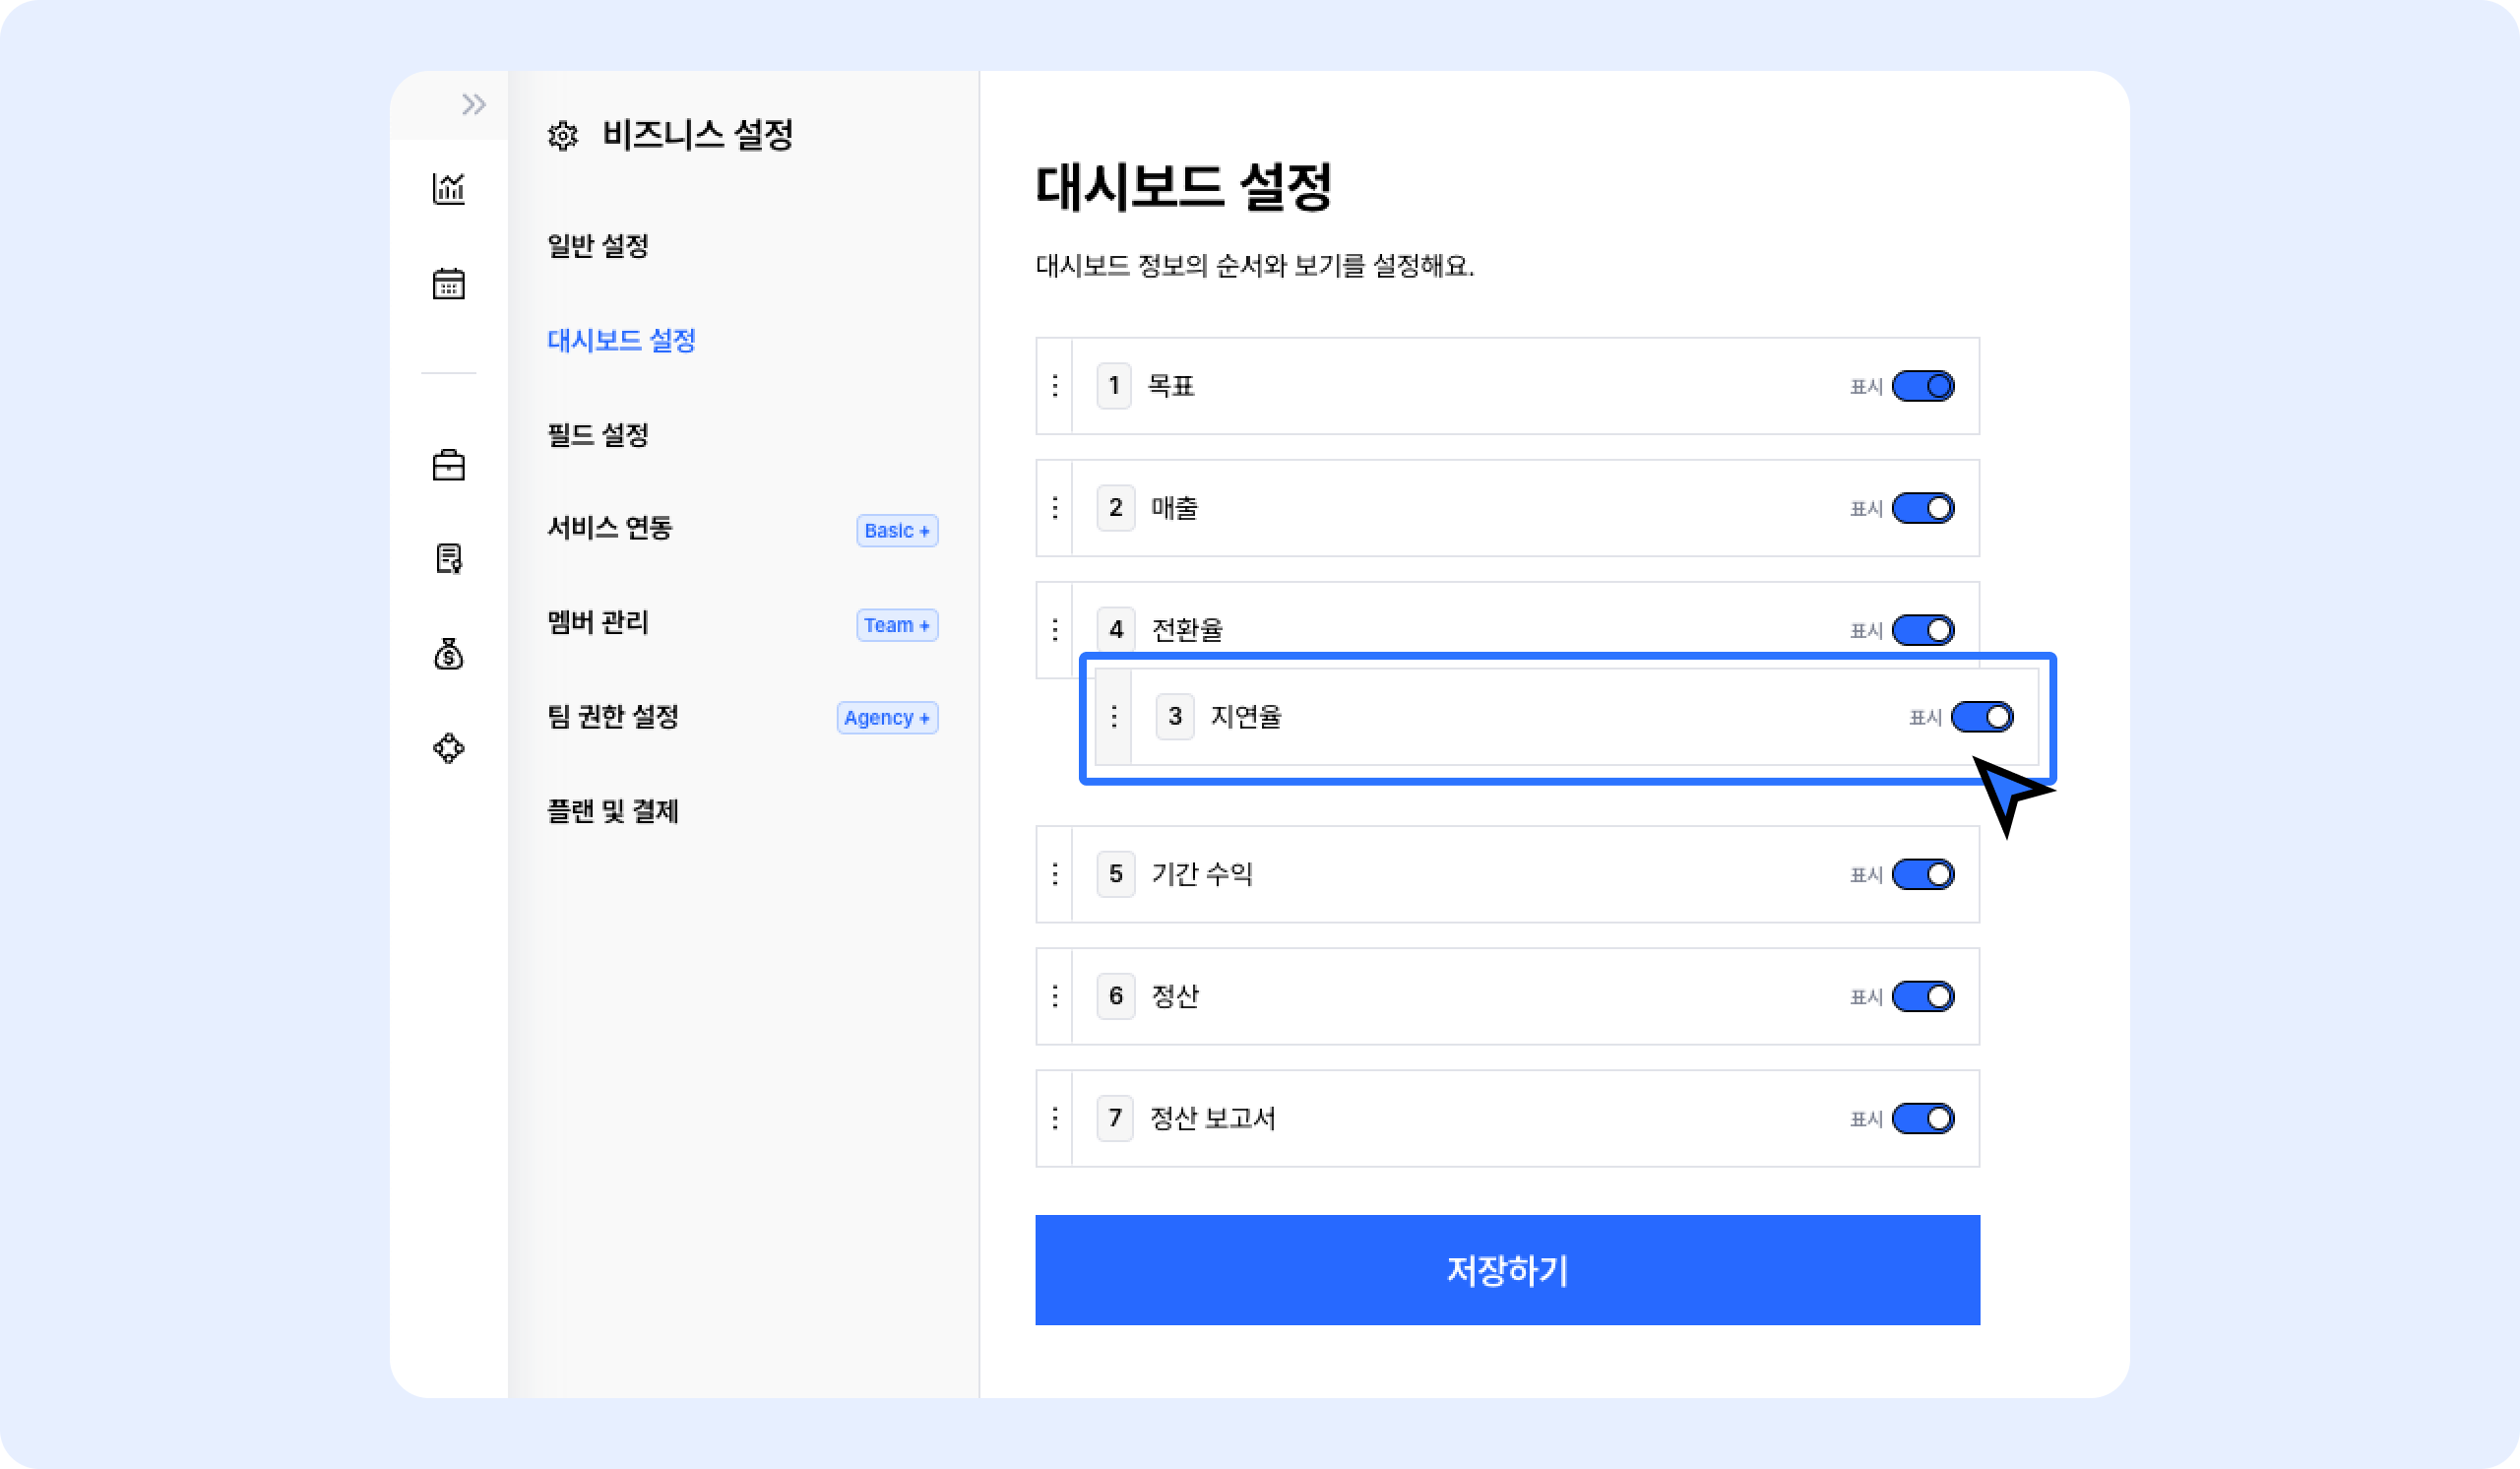
Task: Select 필드 설정 in the settings menu
Action: coord(598,435)
